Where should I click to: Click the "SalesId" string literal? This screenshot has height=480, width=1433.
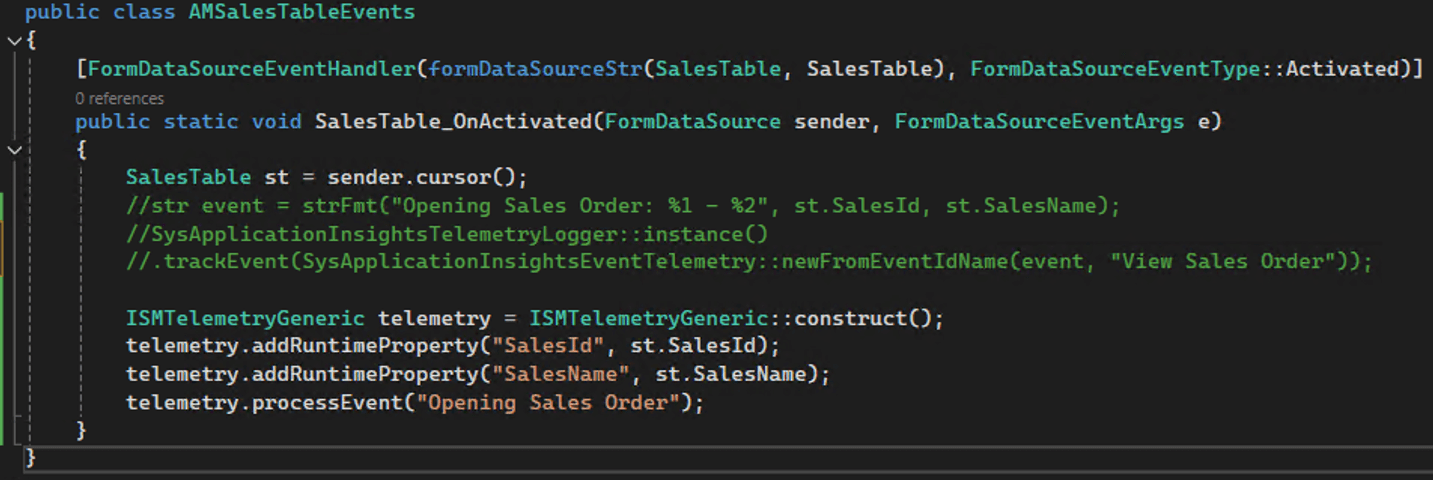coord(547,346)
